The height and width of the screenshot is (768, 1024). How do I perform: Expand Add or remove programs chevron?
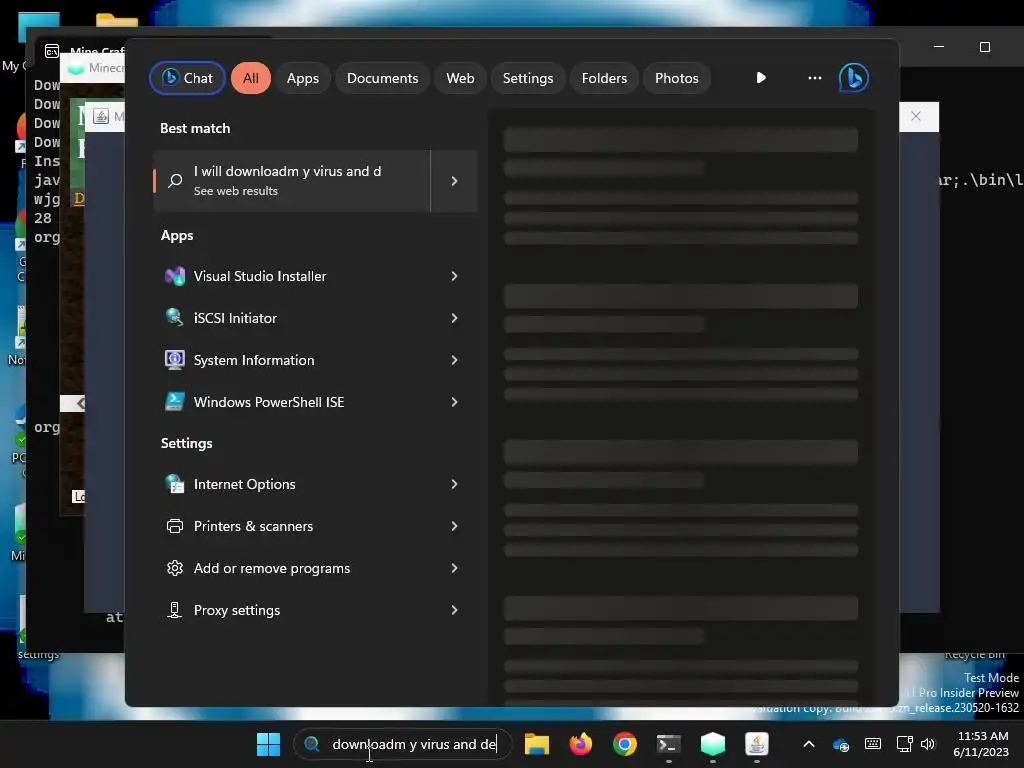coord(455,568)
